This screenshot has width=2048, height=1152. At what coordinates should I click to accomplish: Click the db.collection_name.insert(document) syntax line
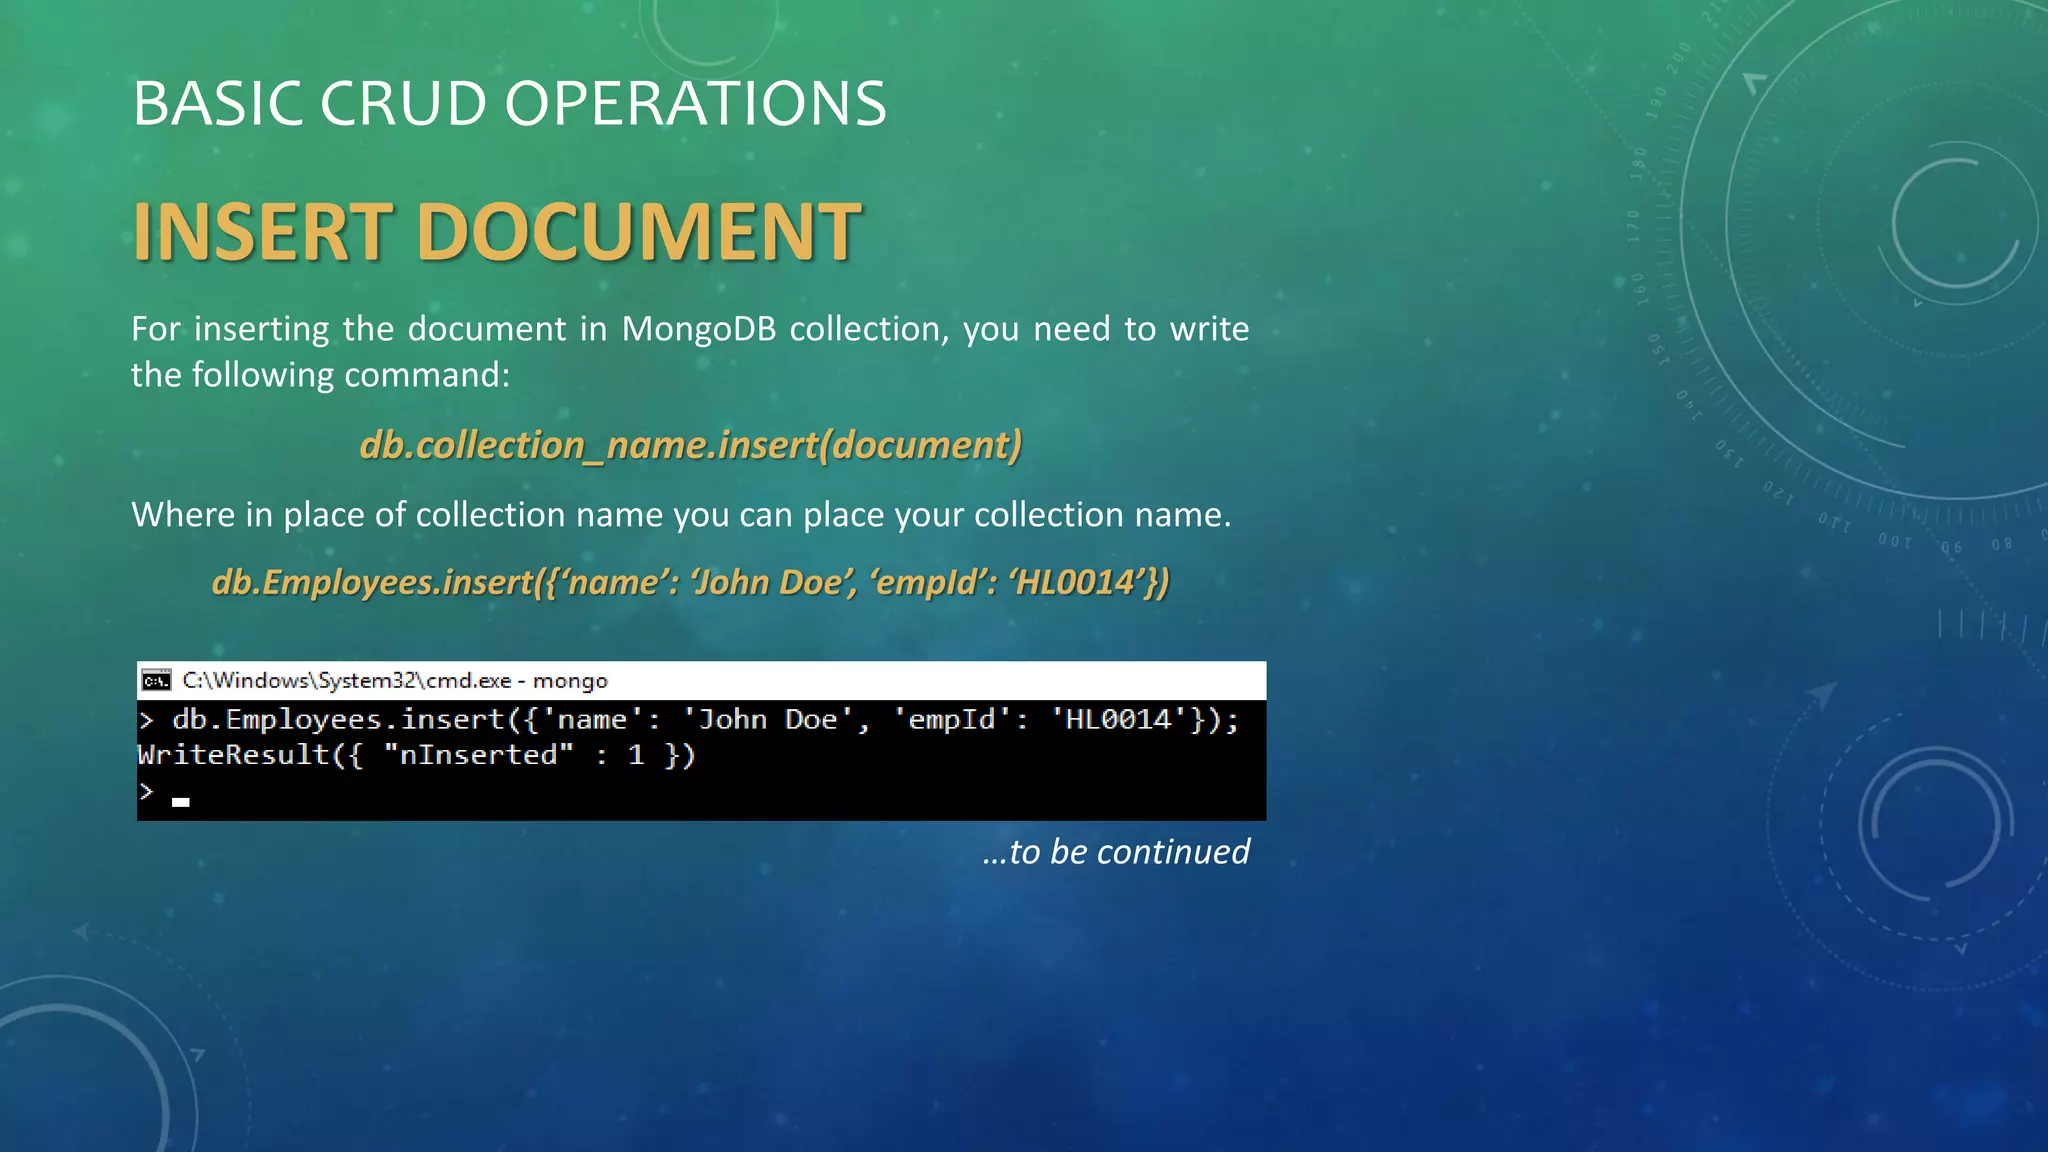[x=690, y=445]
